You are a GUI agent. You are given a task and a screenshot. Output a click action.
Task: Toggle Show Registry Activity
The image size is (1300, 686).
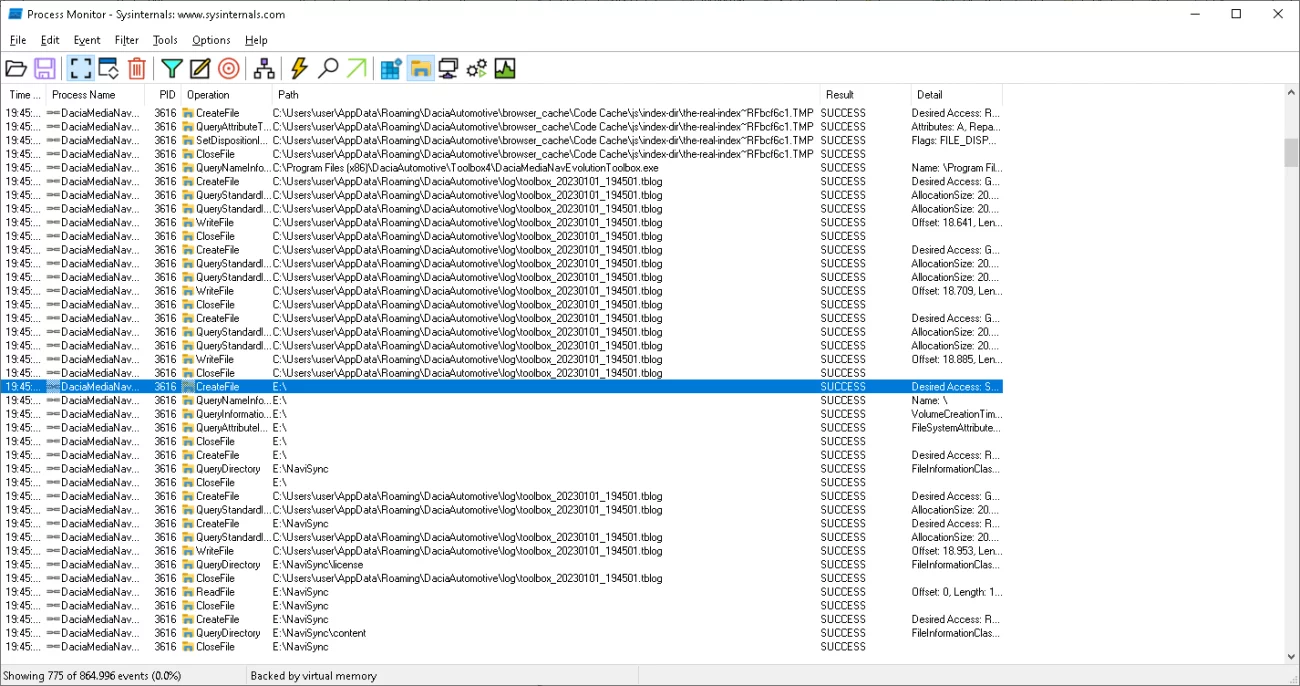(x=391, y=68)
